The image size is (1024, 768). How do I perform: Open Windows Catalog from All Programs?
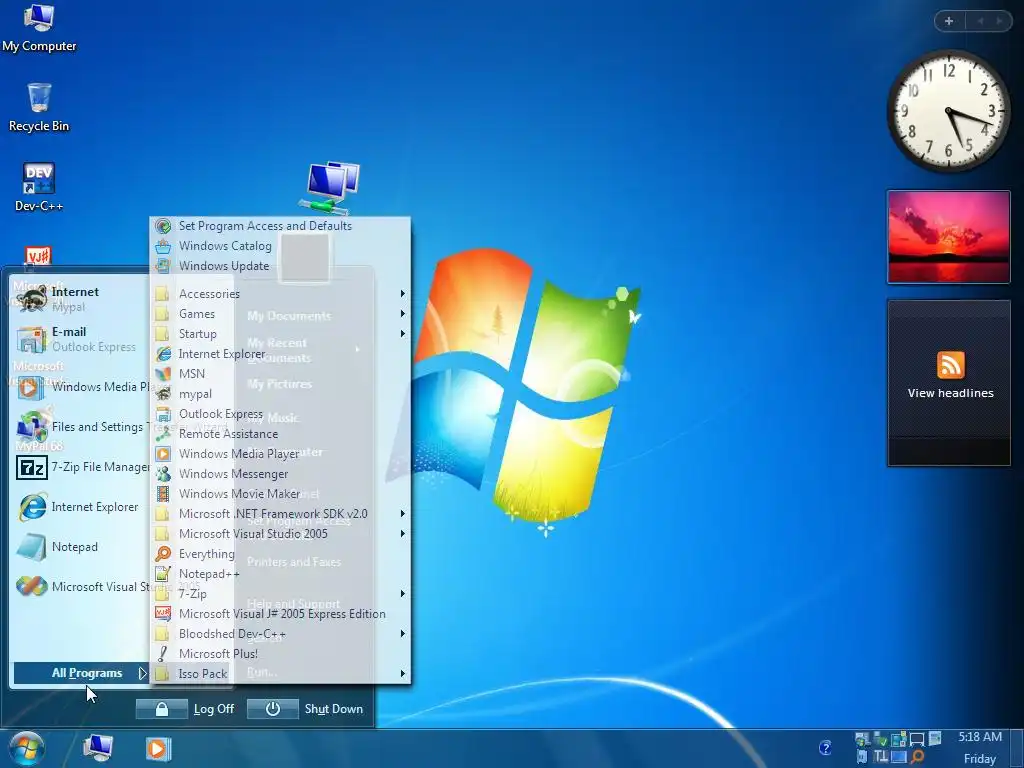click(280, 246)
